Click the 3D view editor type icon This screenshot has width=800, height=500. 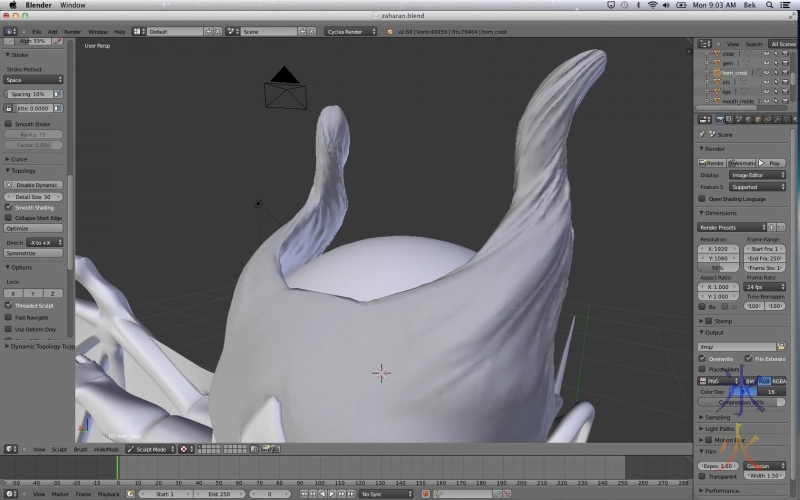pyautogui.click(x=11, y=449)
